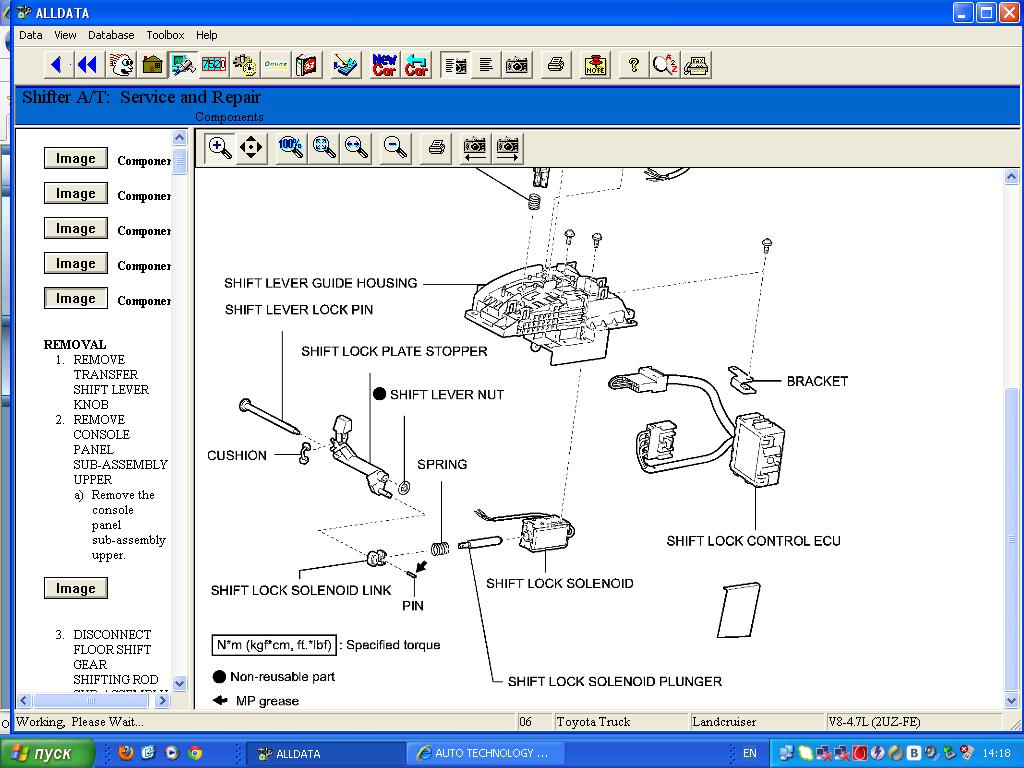Launch Chrome from the quick launch bar

[195, 753]
